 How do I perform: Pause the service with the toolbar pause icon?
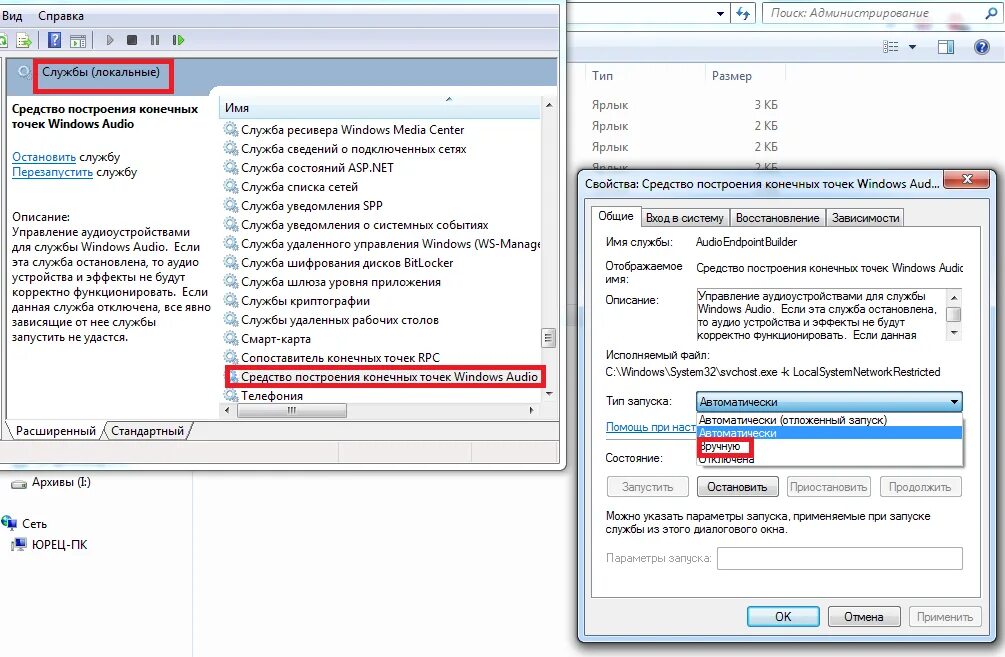pyautogui.click(x=154, y=40)
